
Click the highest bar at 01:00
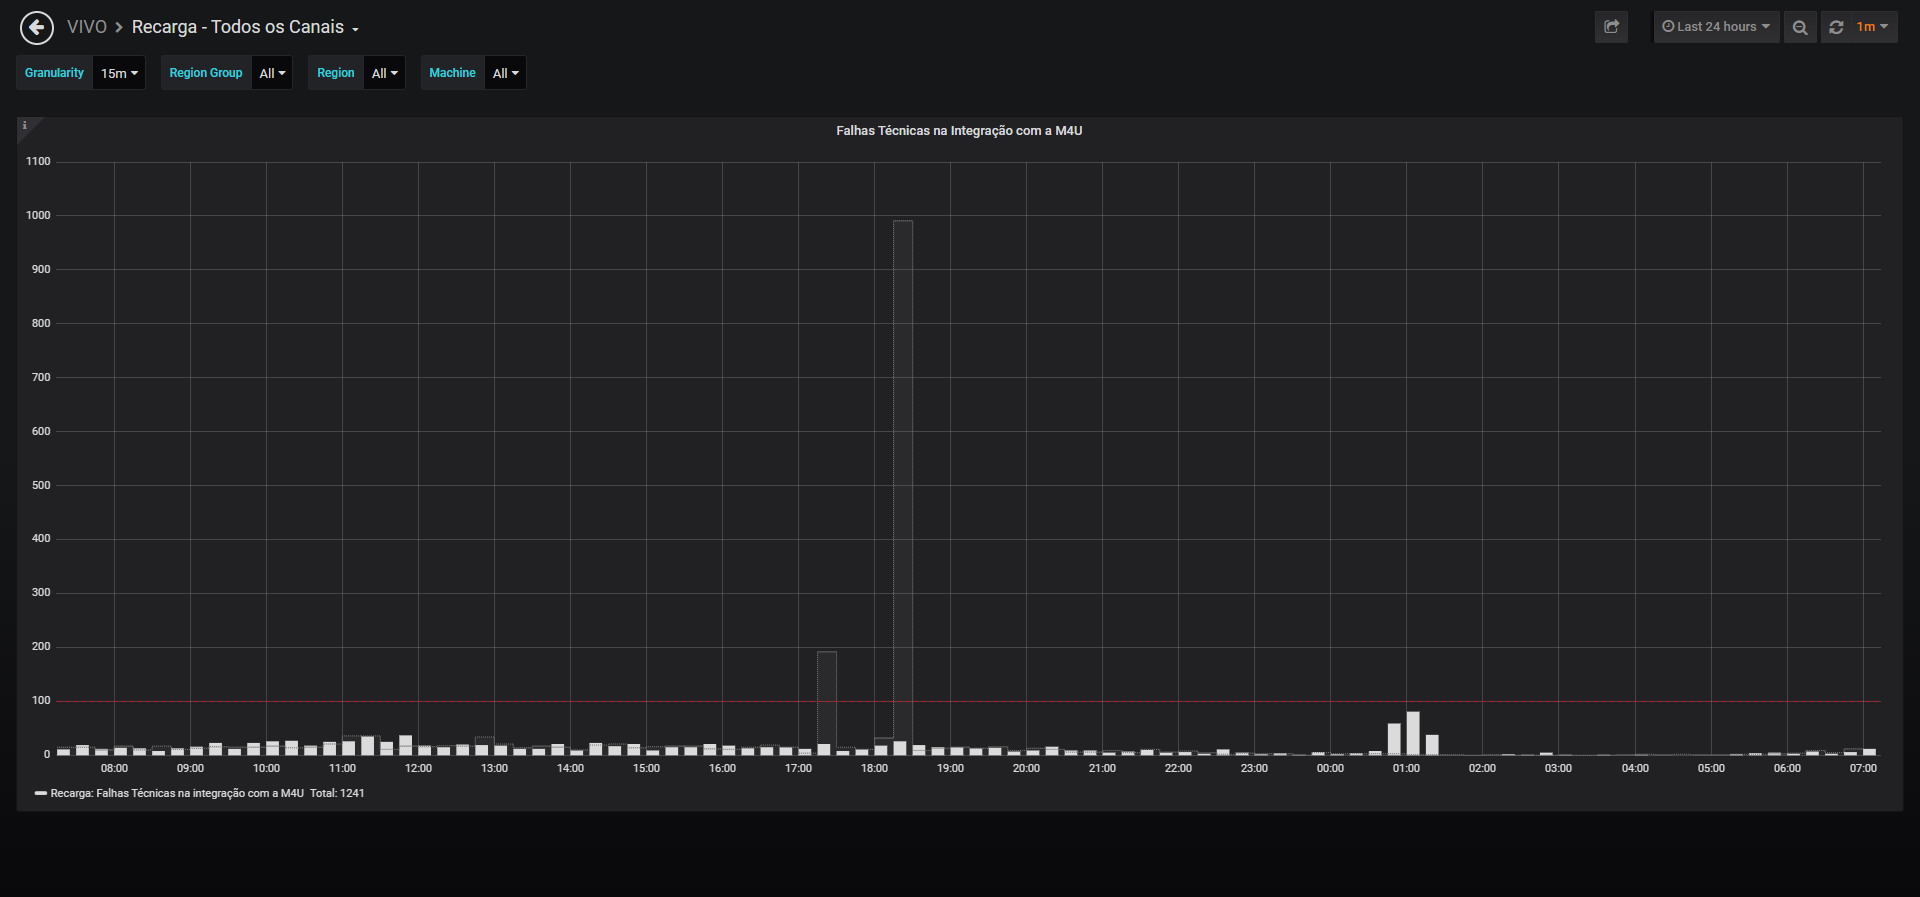(1413, 733)
